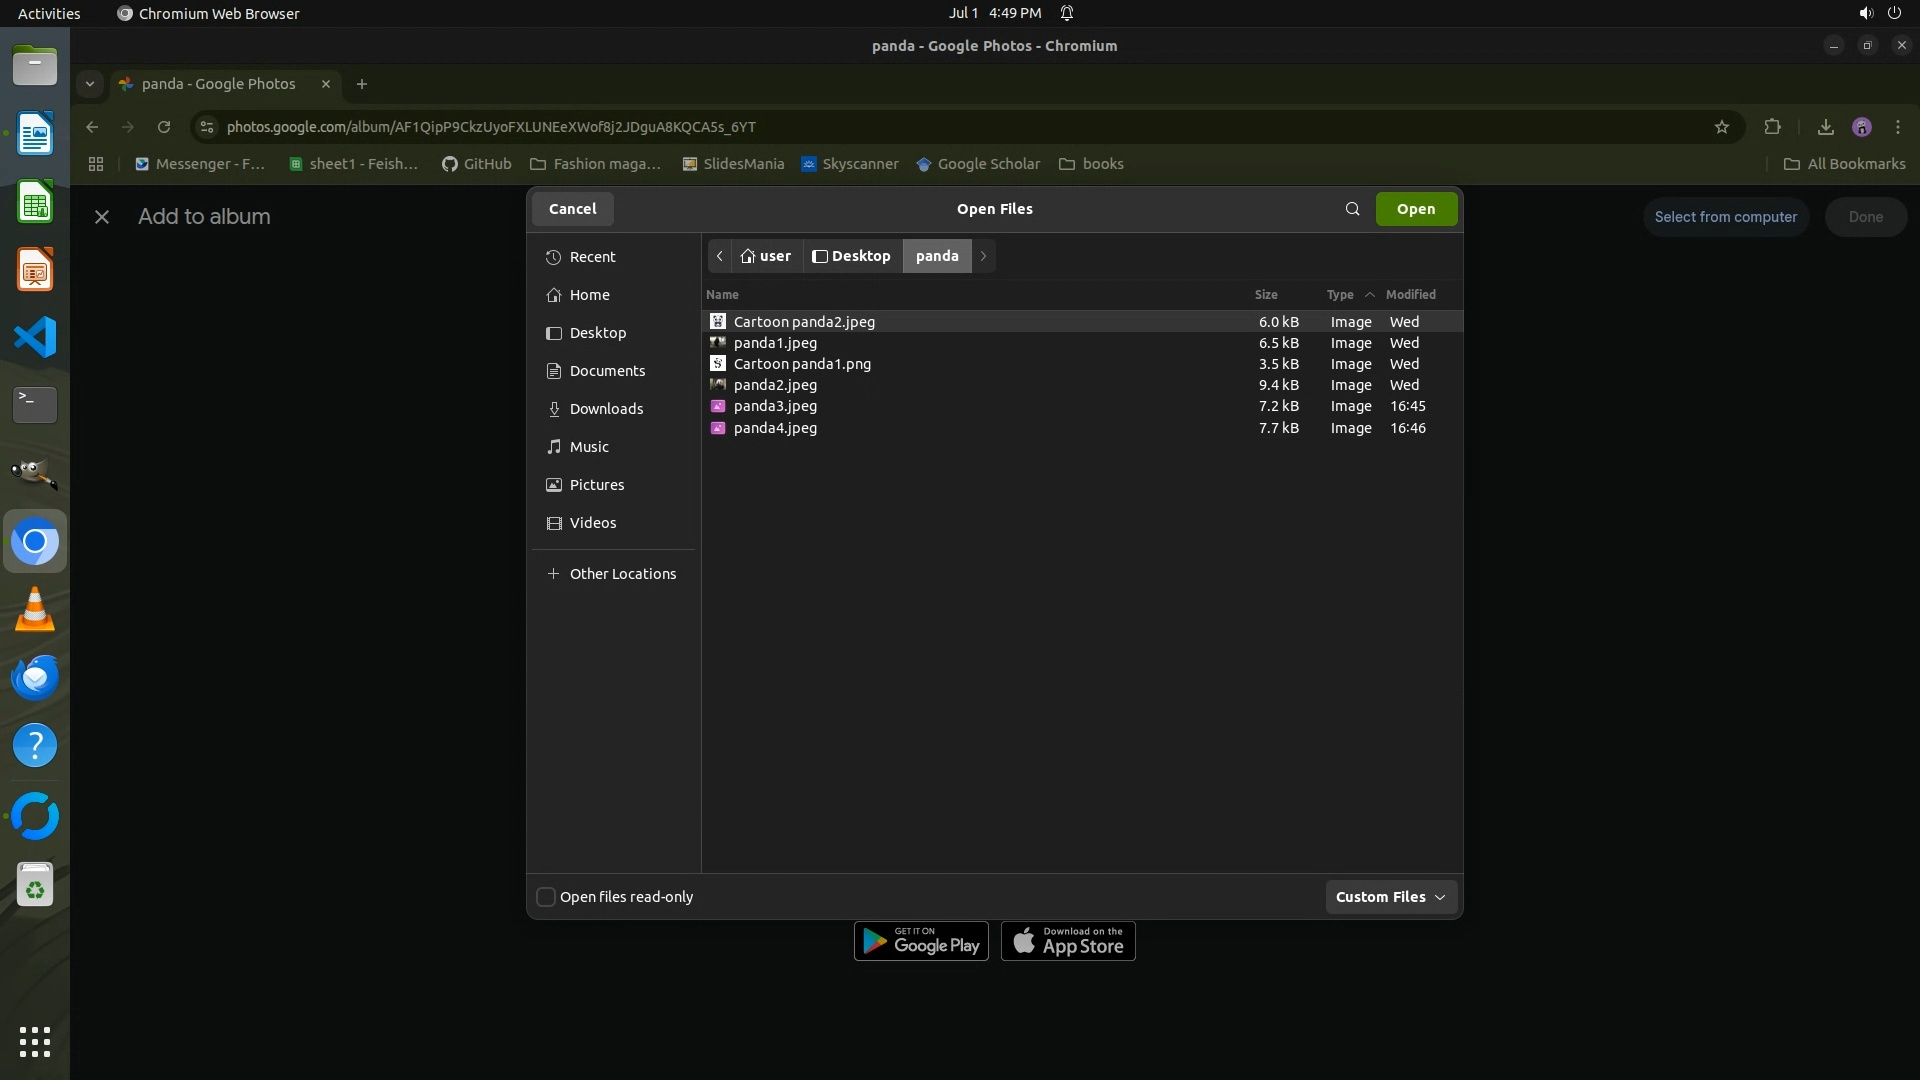
Task: Click the search icon in file dialog
Action: coord(1352,209)
